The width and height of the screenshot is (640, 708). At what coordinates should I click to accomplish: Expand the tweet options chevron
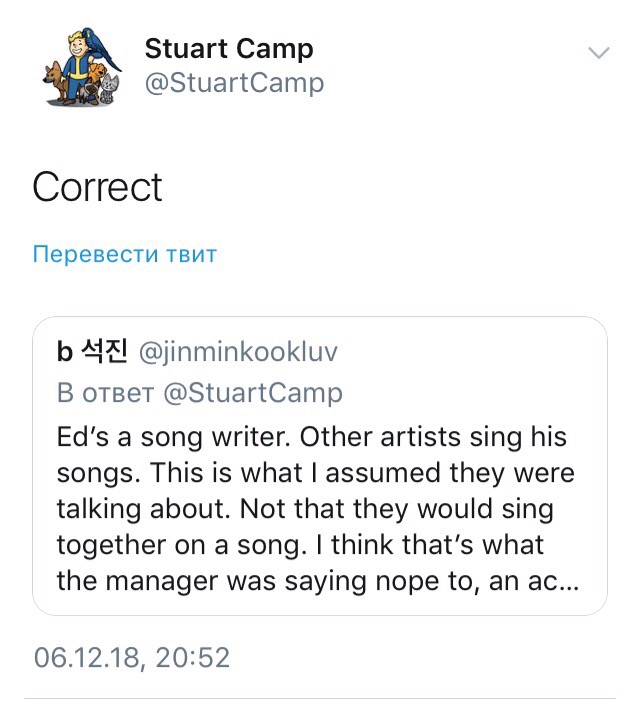598,52
